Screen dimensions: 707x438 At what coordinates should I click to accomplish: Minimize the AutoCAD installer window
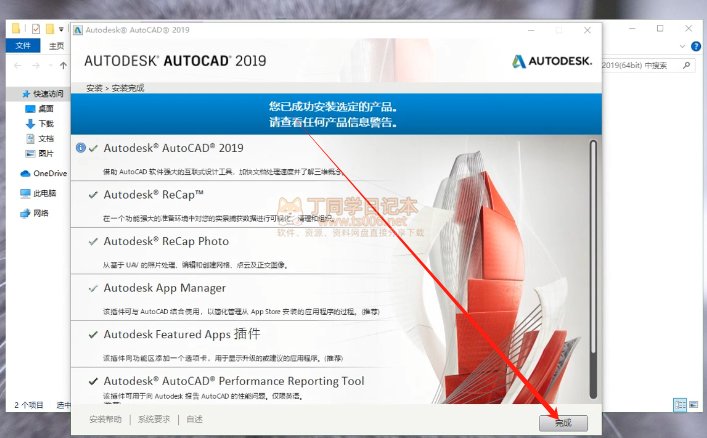[x=531, y=30]
